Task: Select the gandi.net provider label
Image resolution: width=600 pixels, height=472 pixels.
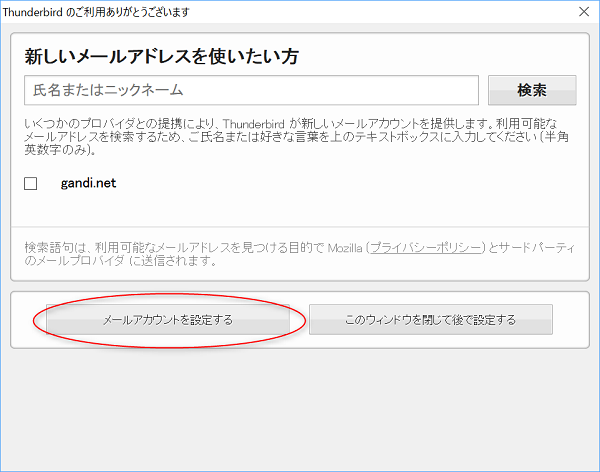Action: pyautogui.click(x=88, y=183)
